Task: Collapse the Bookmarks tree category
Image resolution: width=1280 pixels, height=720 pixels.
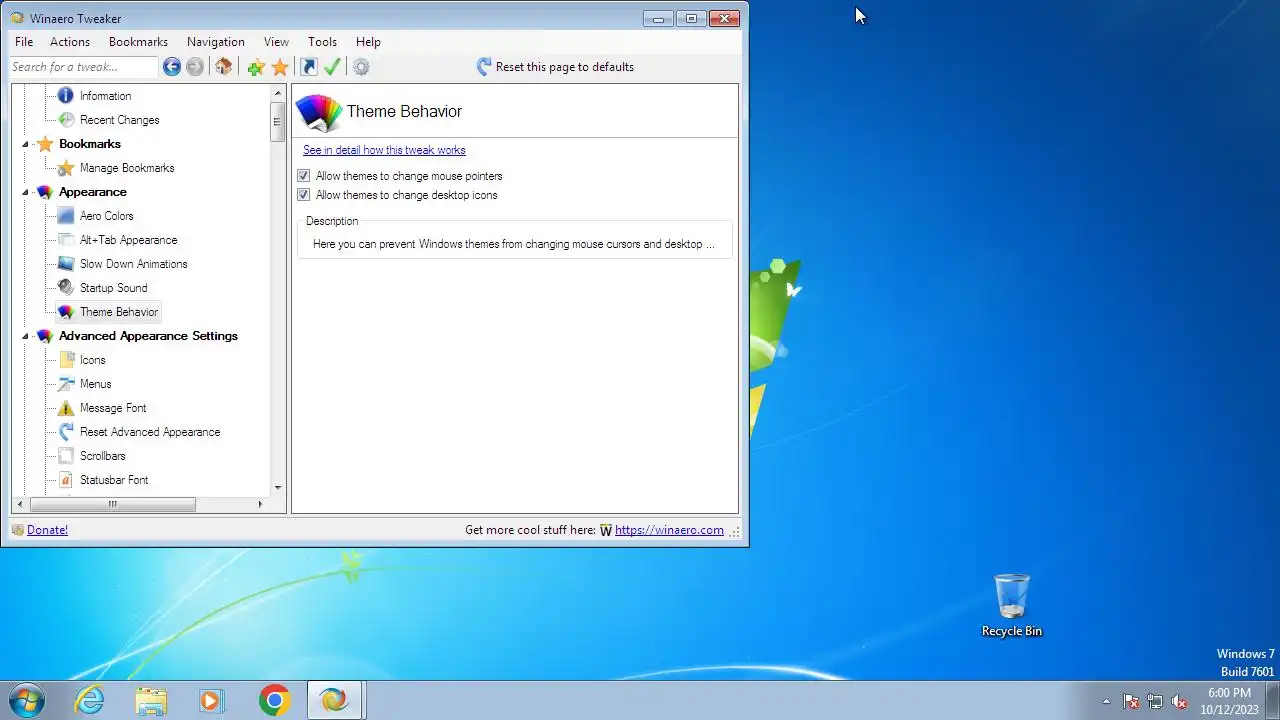Action: [26, 144]
